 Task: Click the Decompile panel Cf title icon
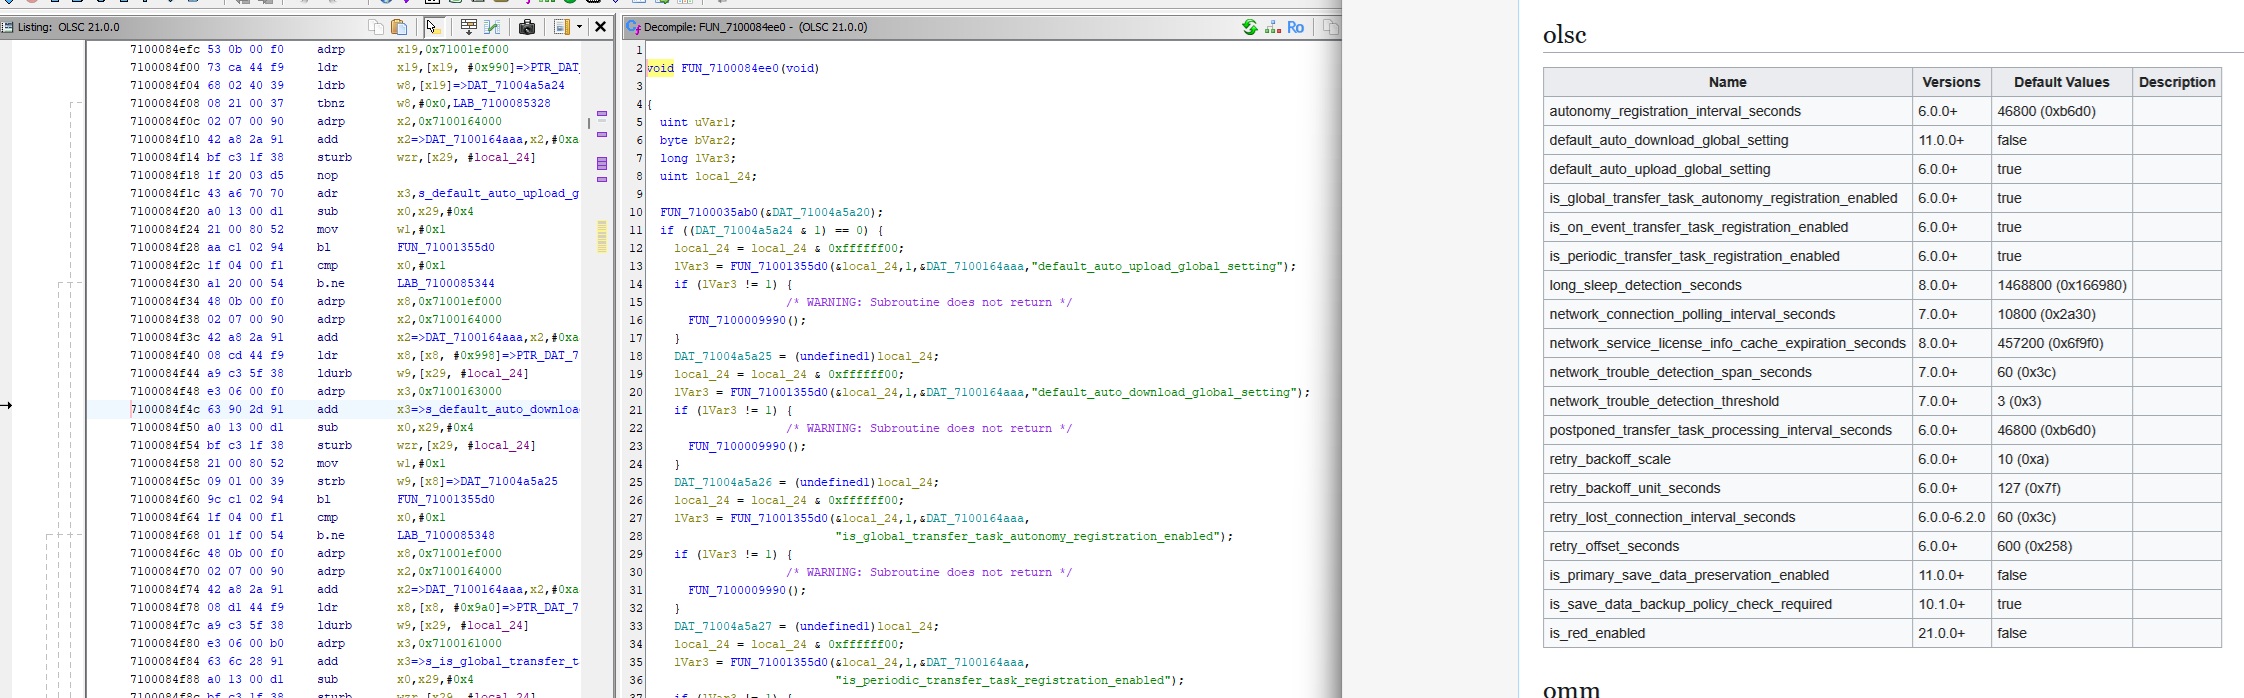pyautogui.click(x=633, y=27)
